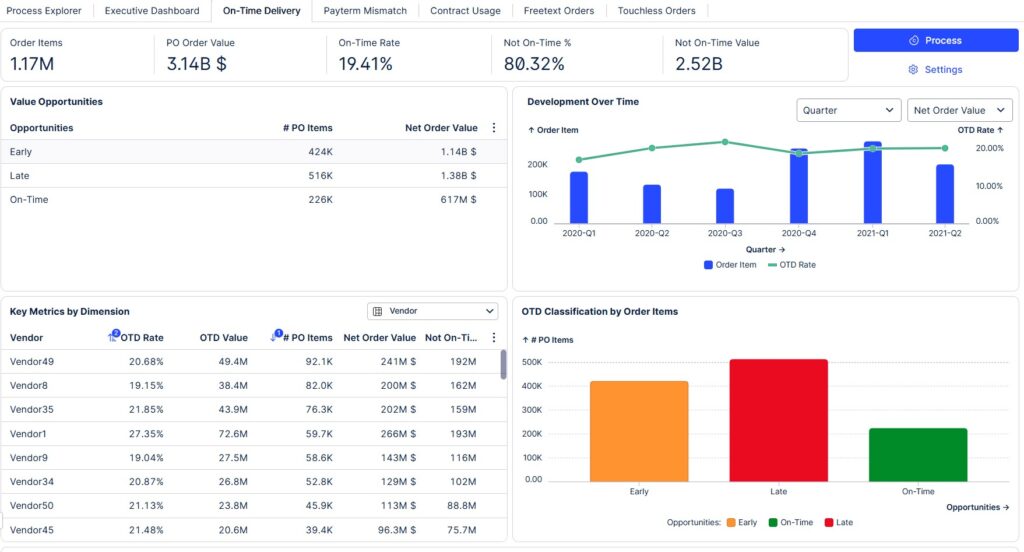
Task: Click the sort icon beside # PO Items
Action: click(x=277, y=337)
